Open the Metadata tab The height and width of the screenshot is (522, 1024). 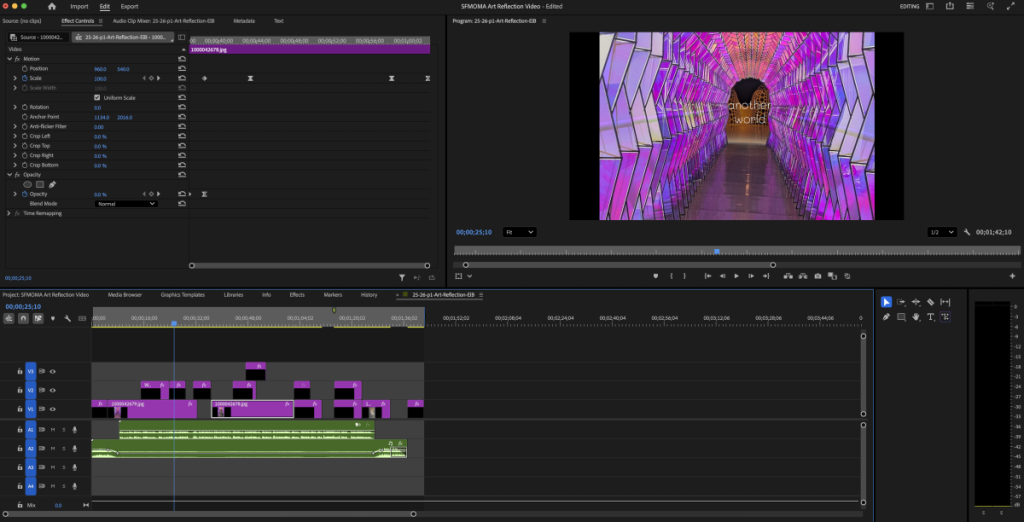coord(244,21)
